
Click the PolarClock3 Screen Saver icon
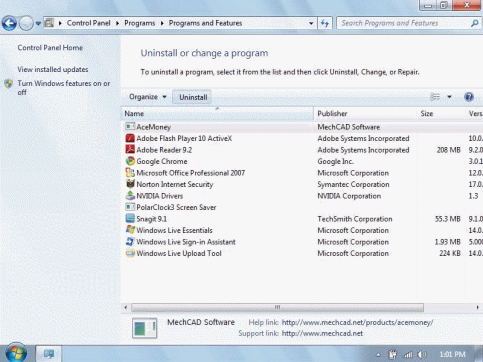pos(130,207)
